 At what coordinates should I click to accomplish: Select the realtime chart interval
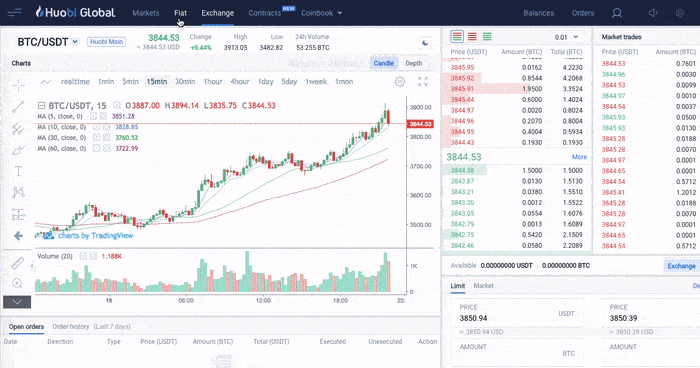tap(75, 82)
